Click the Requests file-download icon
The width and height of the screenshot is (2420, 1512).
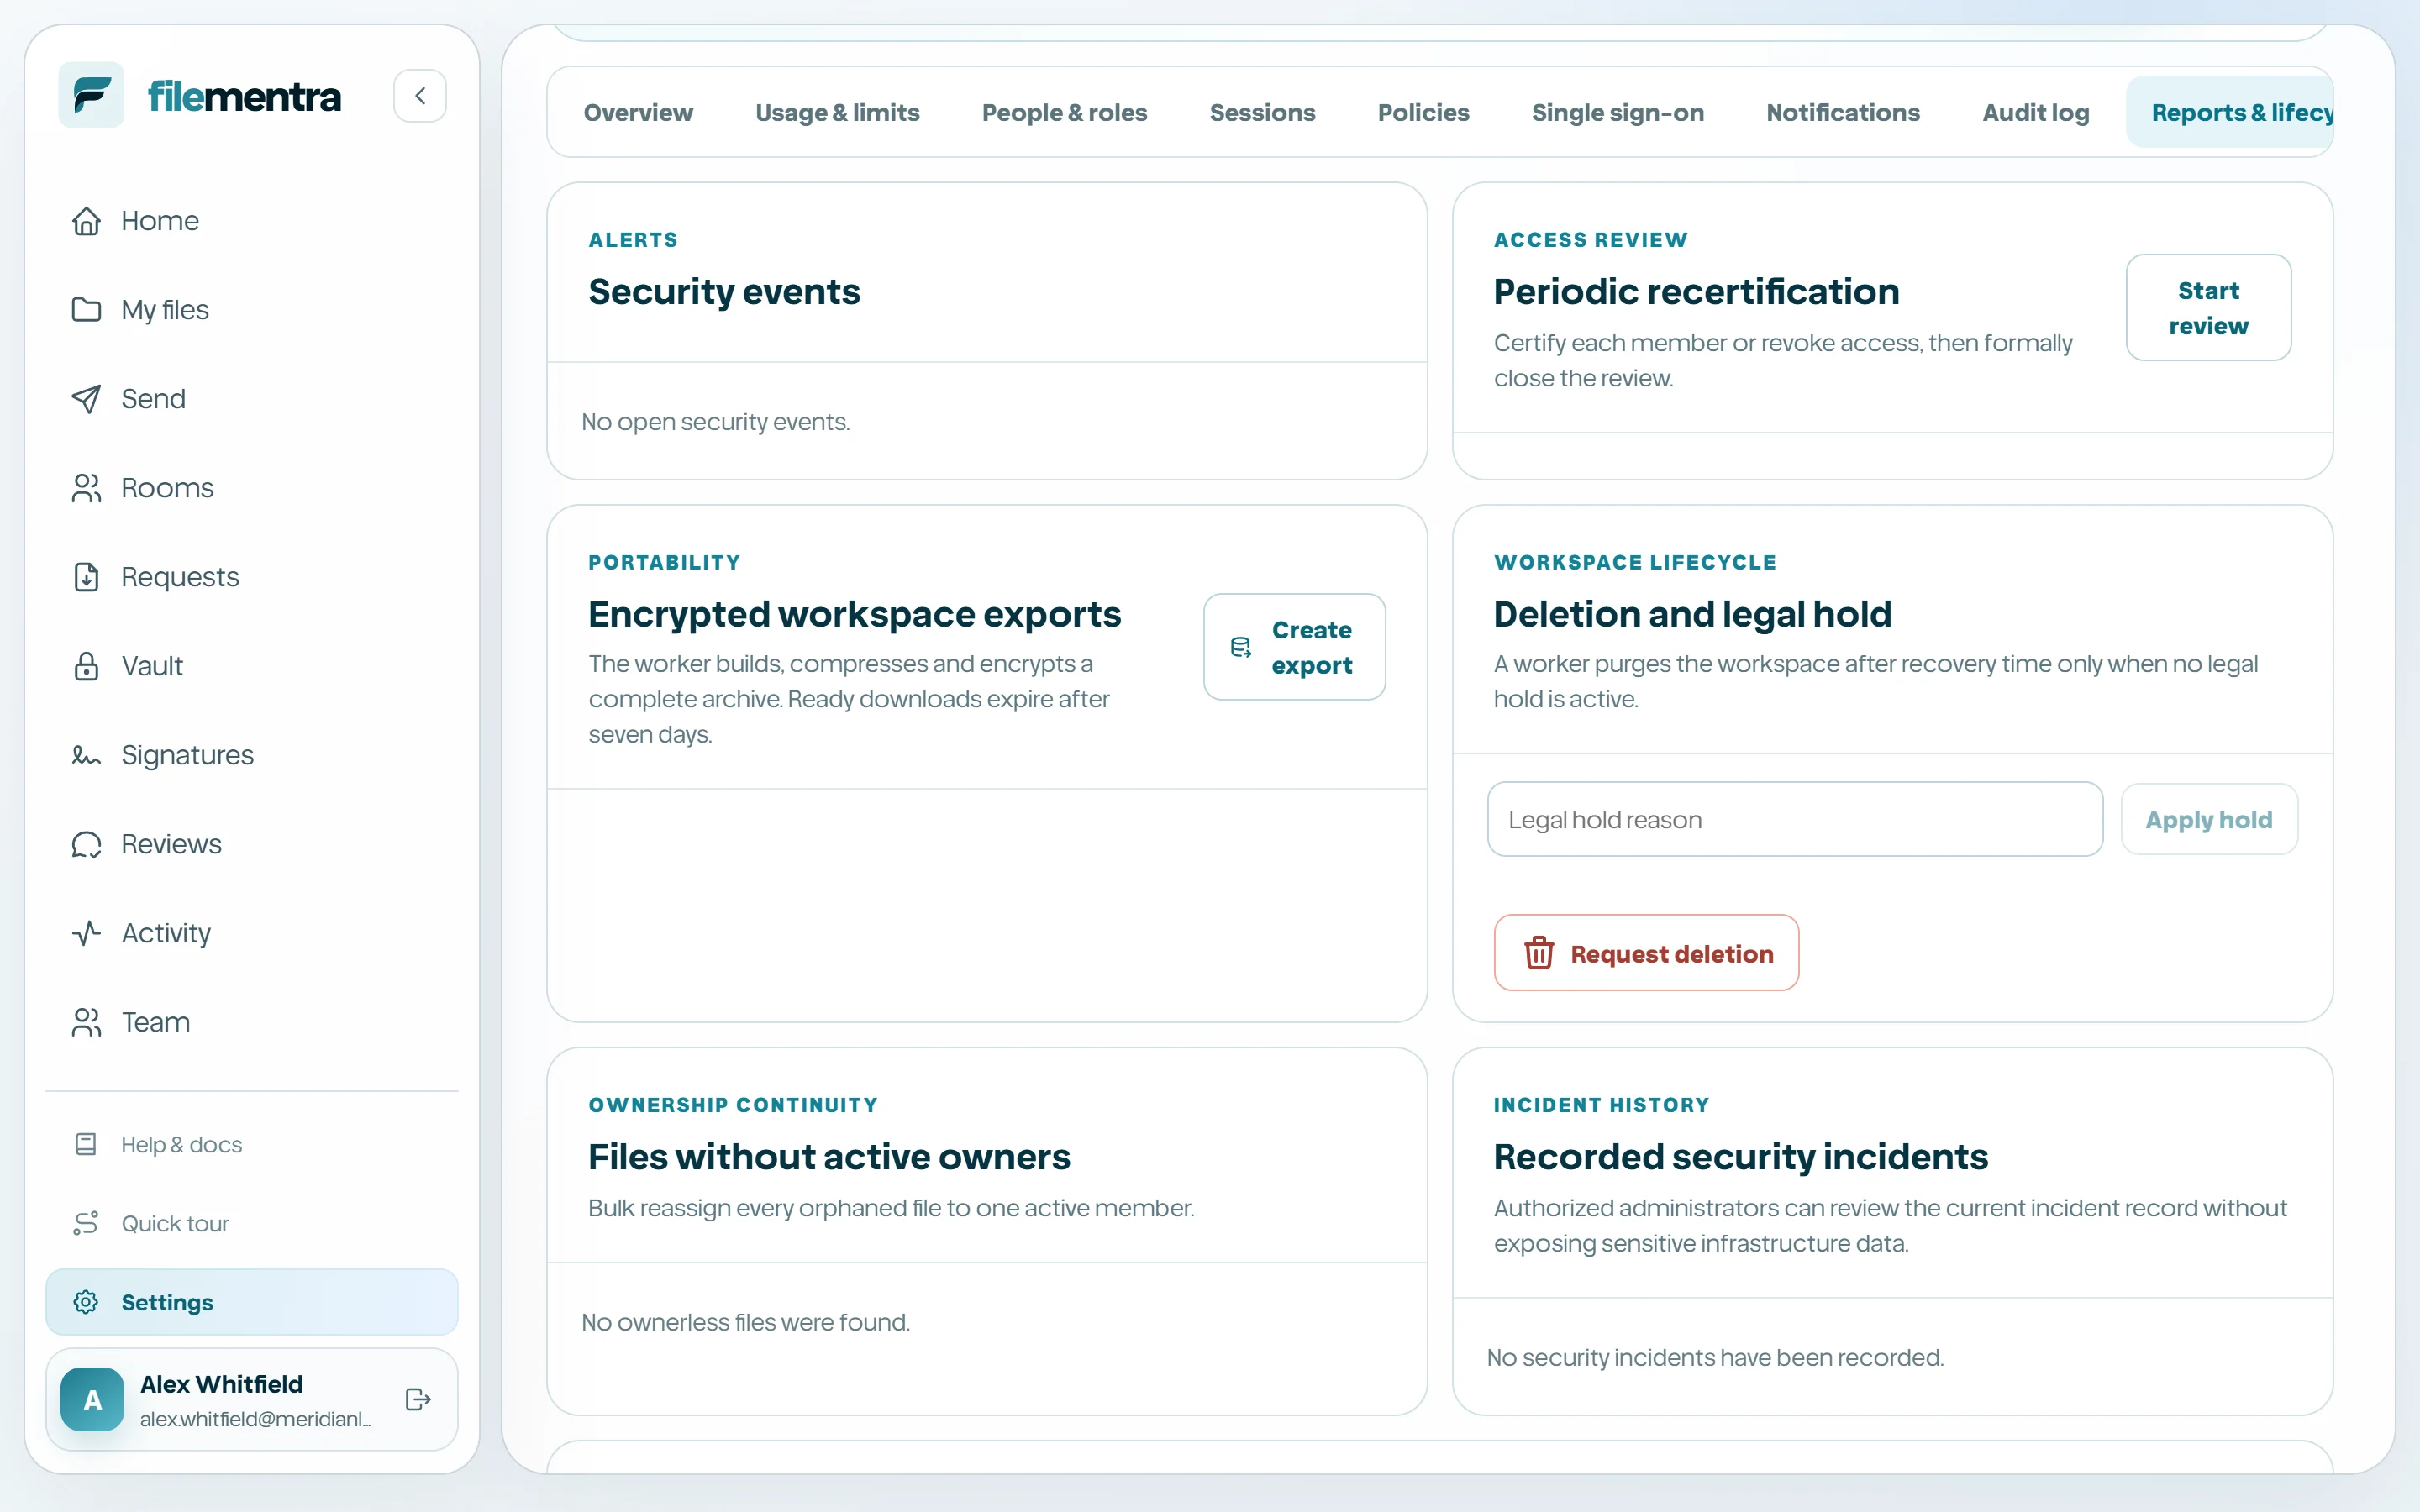pos(86,577)
